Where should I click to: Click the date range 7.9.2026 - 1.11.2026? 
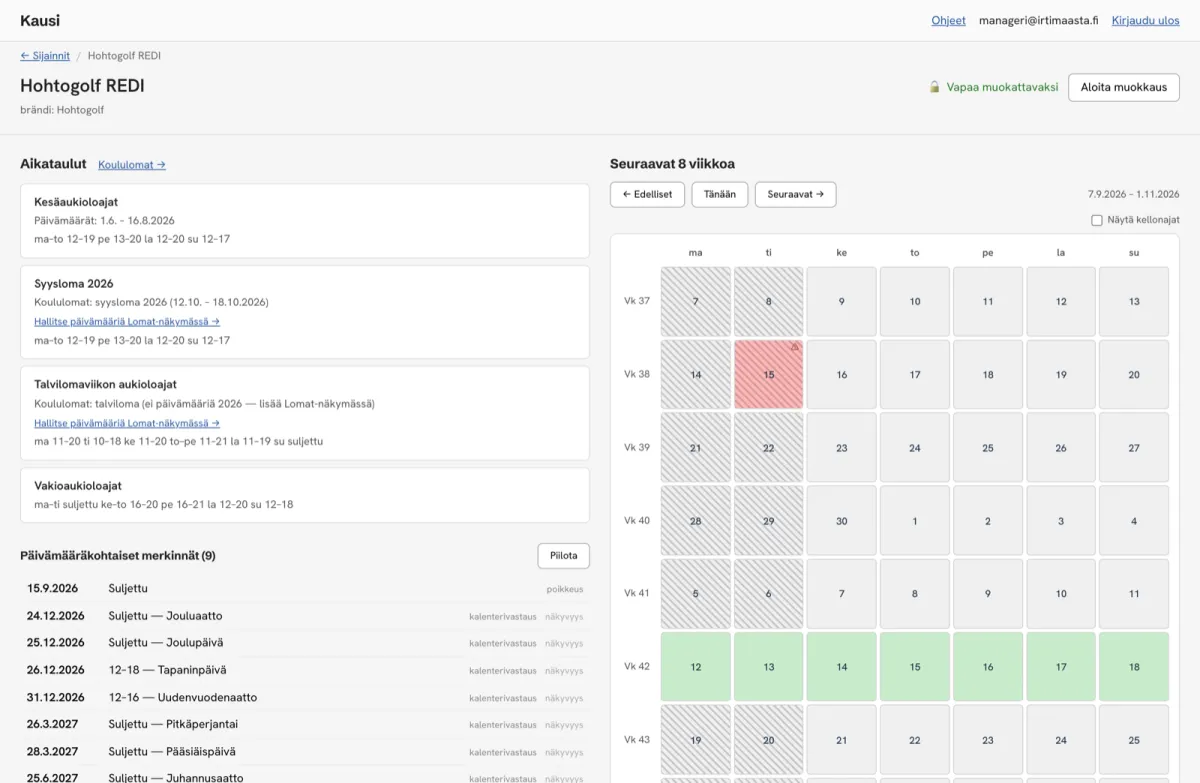(x=1134, y=194)
